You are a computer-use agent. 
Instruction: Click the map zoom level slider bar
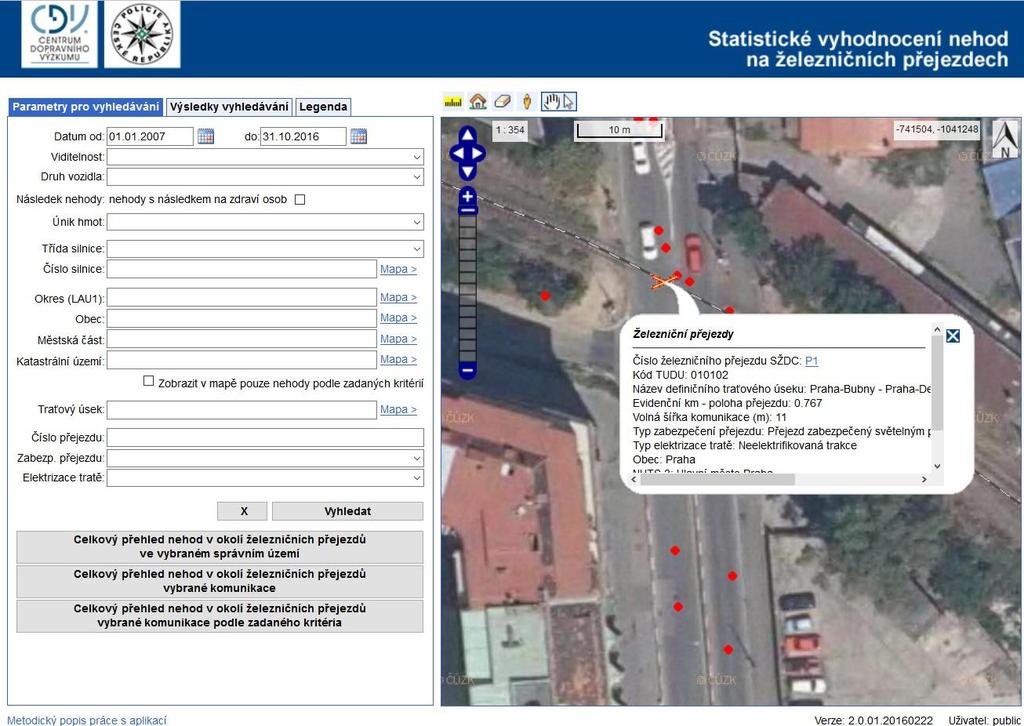[468, 287]
